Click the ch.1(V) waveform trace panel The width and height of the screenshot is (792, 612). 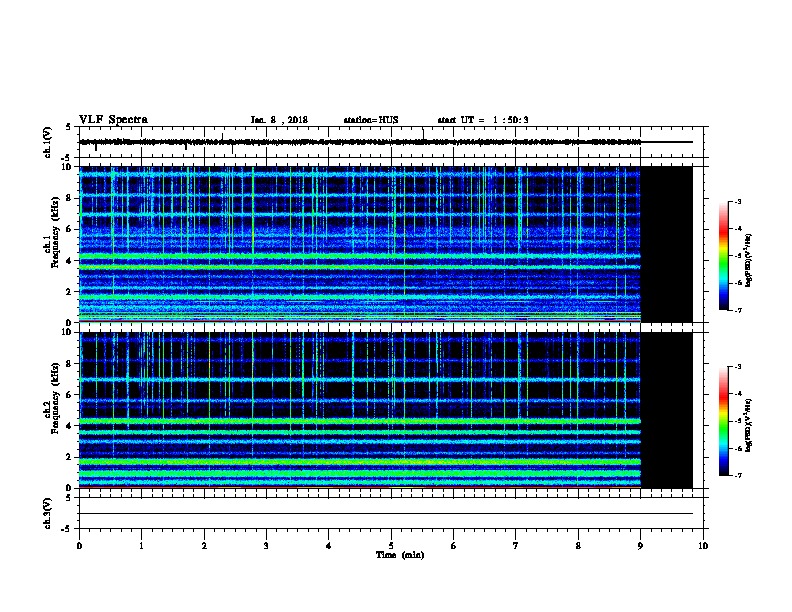click(x=391, y=142)
